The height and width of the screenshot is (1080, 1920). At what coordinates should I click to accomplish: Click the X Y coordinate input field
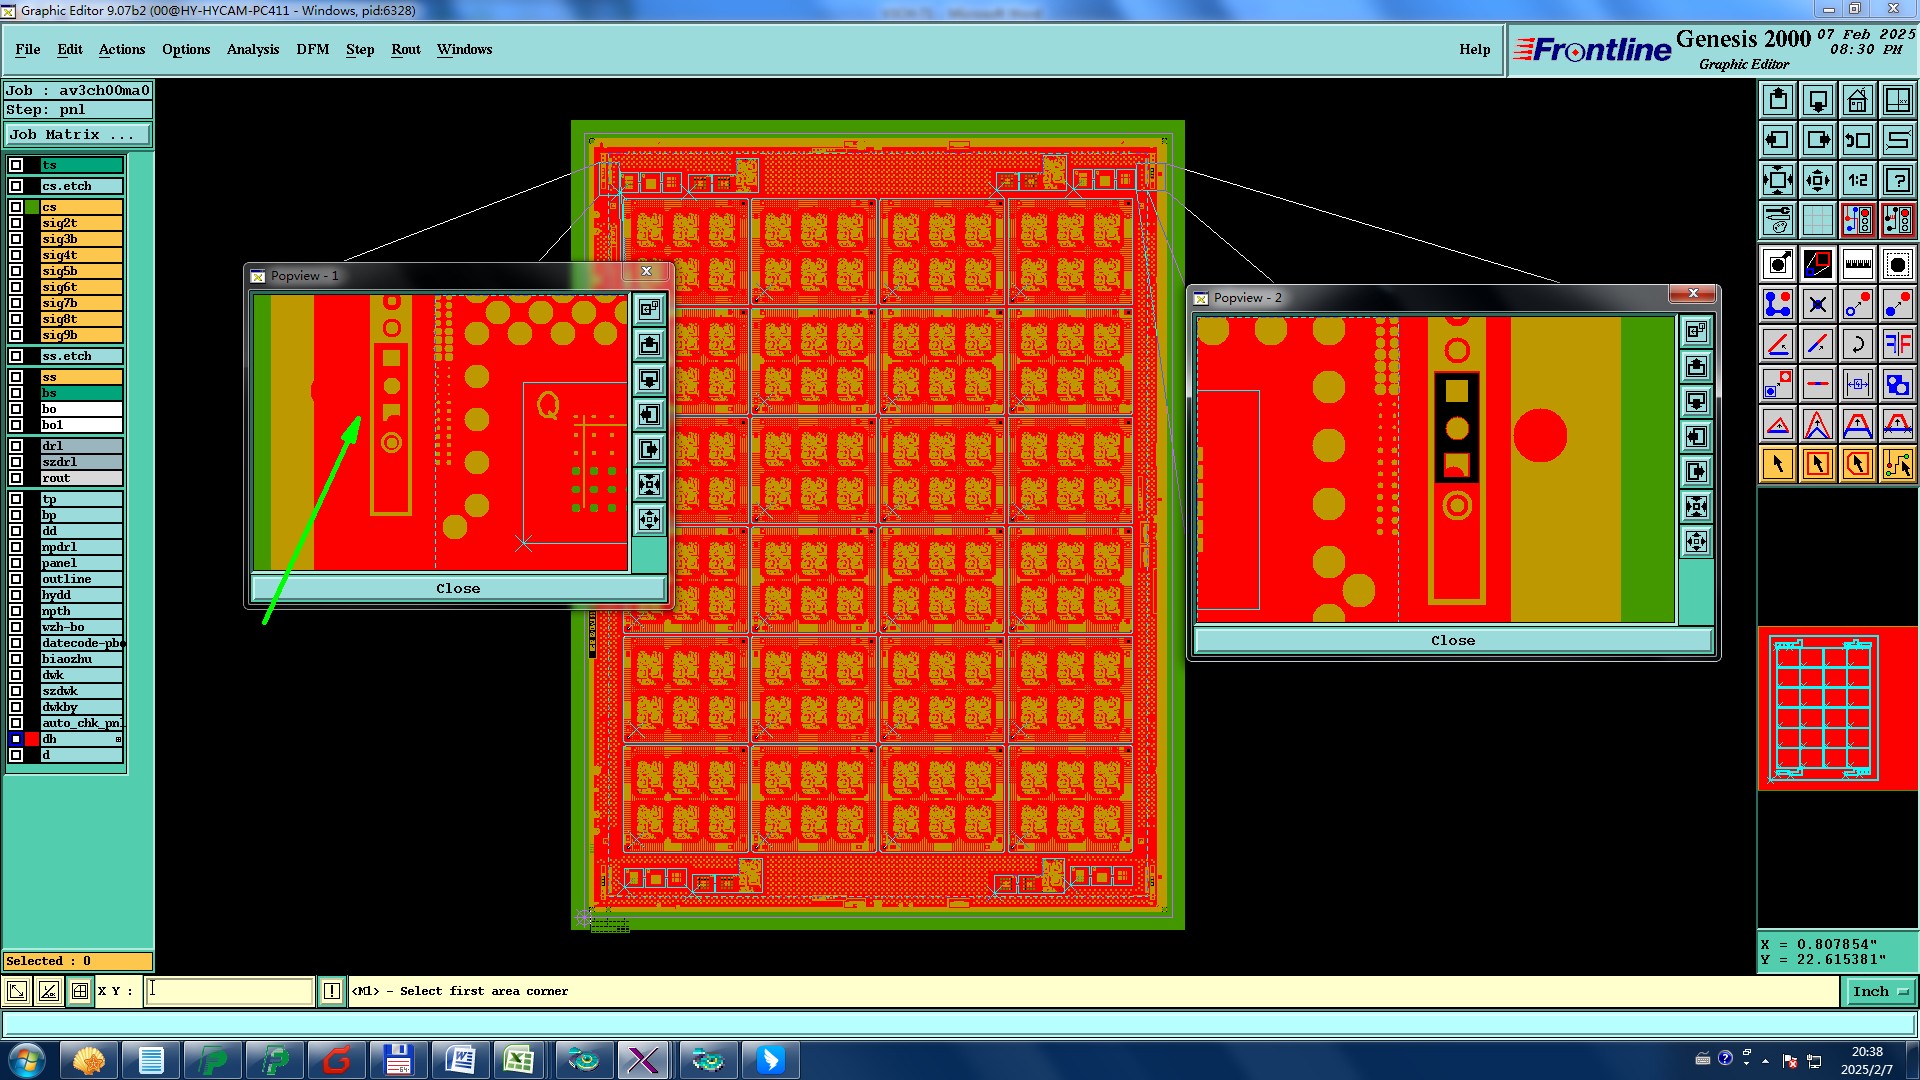click(x=230, y=991)
